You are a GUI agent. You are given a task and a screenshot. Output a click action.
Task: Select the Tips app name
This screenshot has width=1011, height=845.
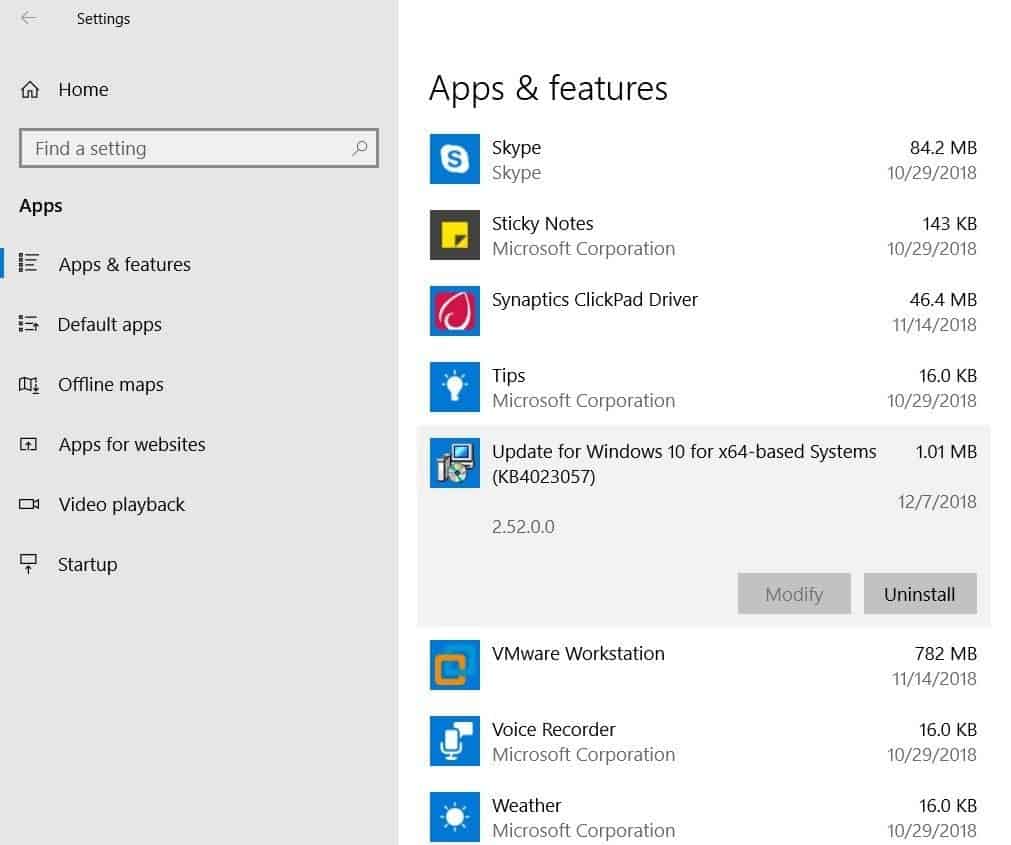pos(508,376)
